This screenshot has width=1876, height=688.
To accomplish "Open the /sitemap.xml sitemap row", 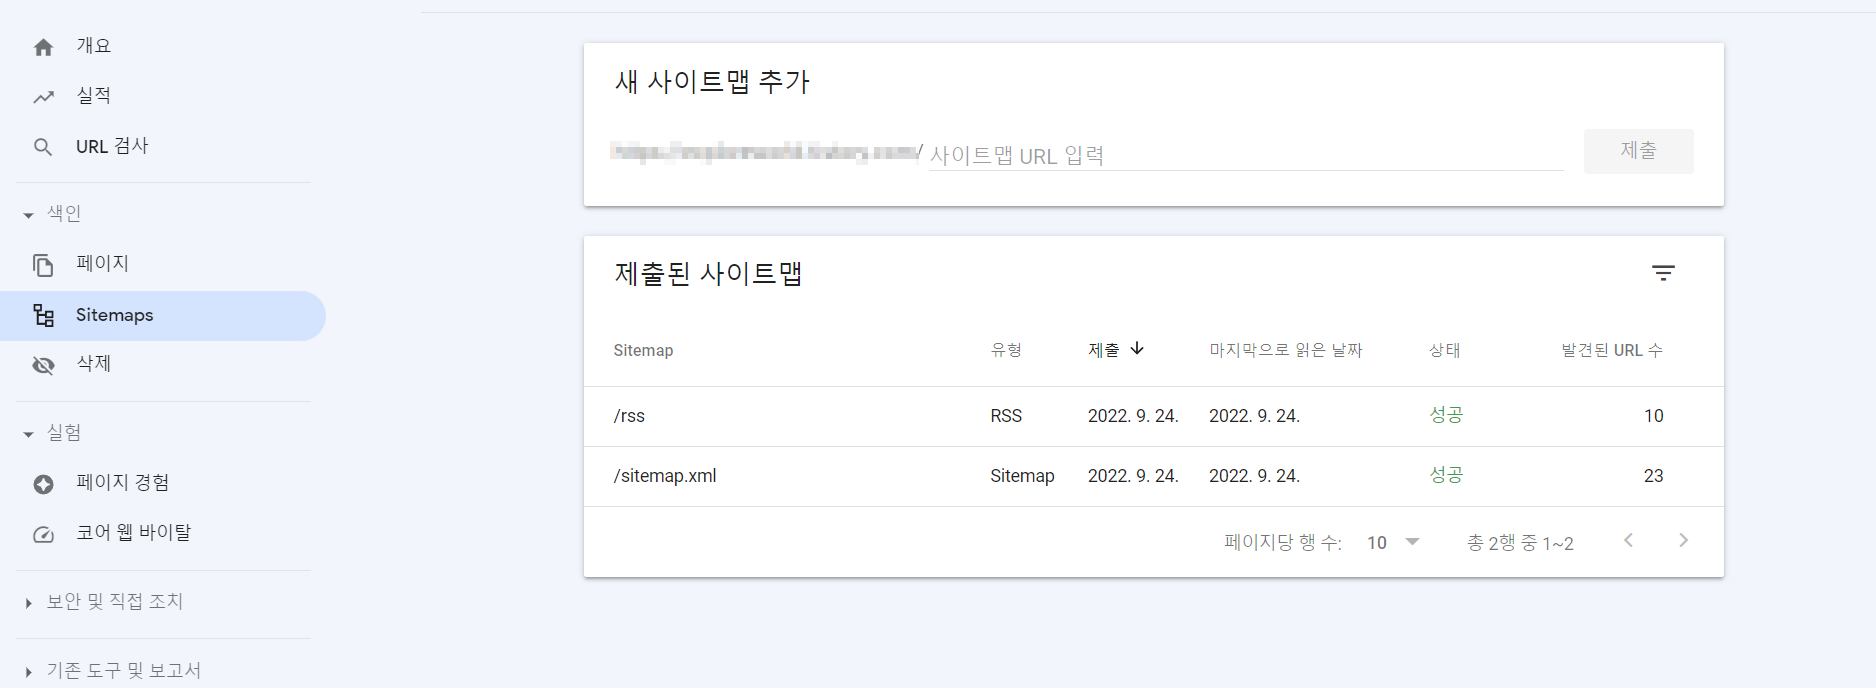I will pyautogui.click(x=1153, y=476).
